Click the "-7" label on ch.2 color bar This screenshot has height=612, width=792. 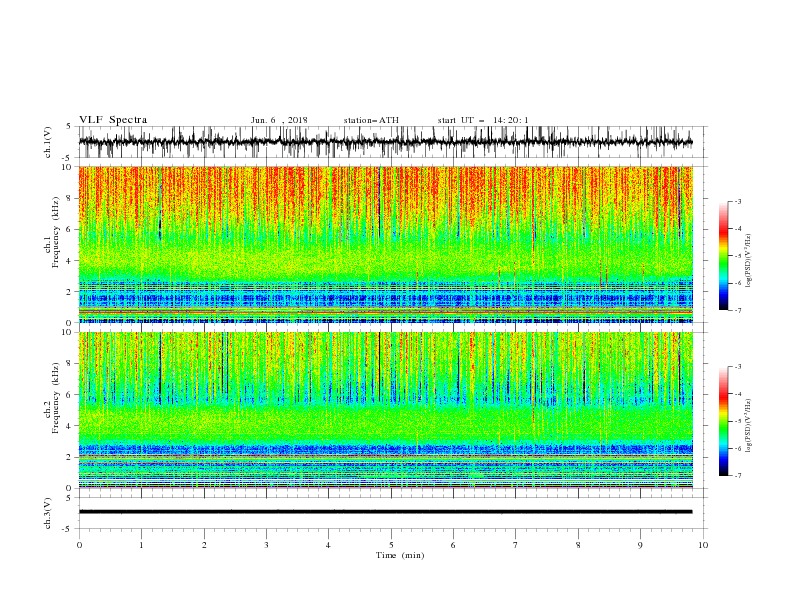(738, 475)
